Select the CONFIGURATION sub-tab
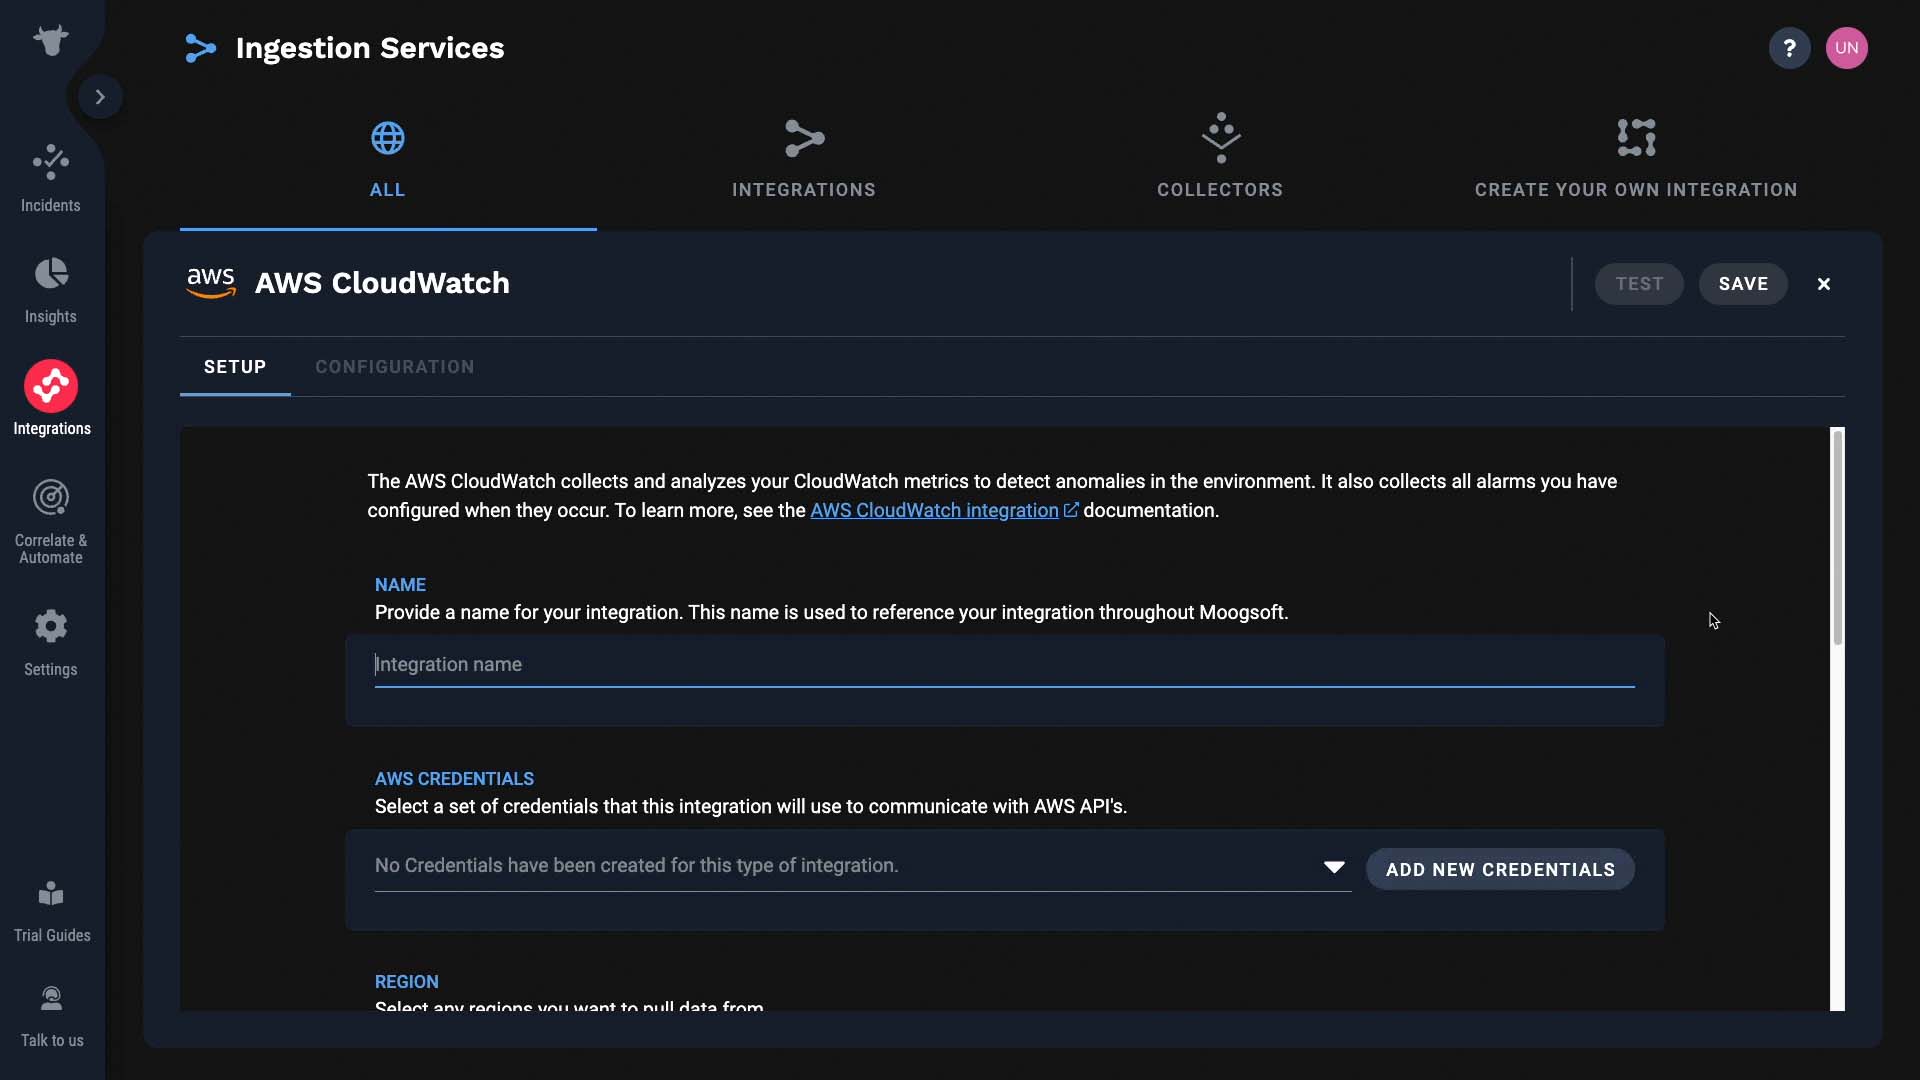Viewport: 1920px width, 1080px height. point(395,367)
